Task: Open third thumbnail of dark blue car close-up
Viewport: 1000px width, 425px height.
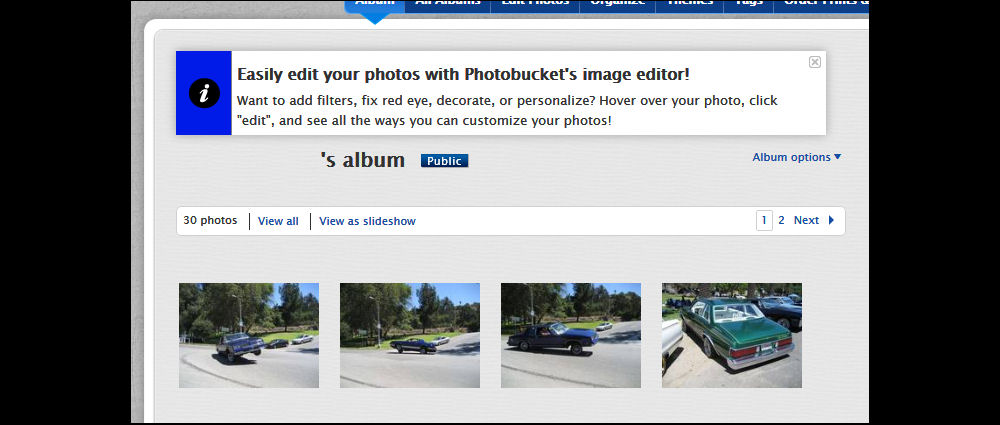Action: coord(571,336)
